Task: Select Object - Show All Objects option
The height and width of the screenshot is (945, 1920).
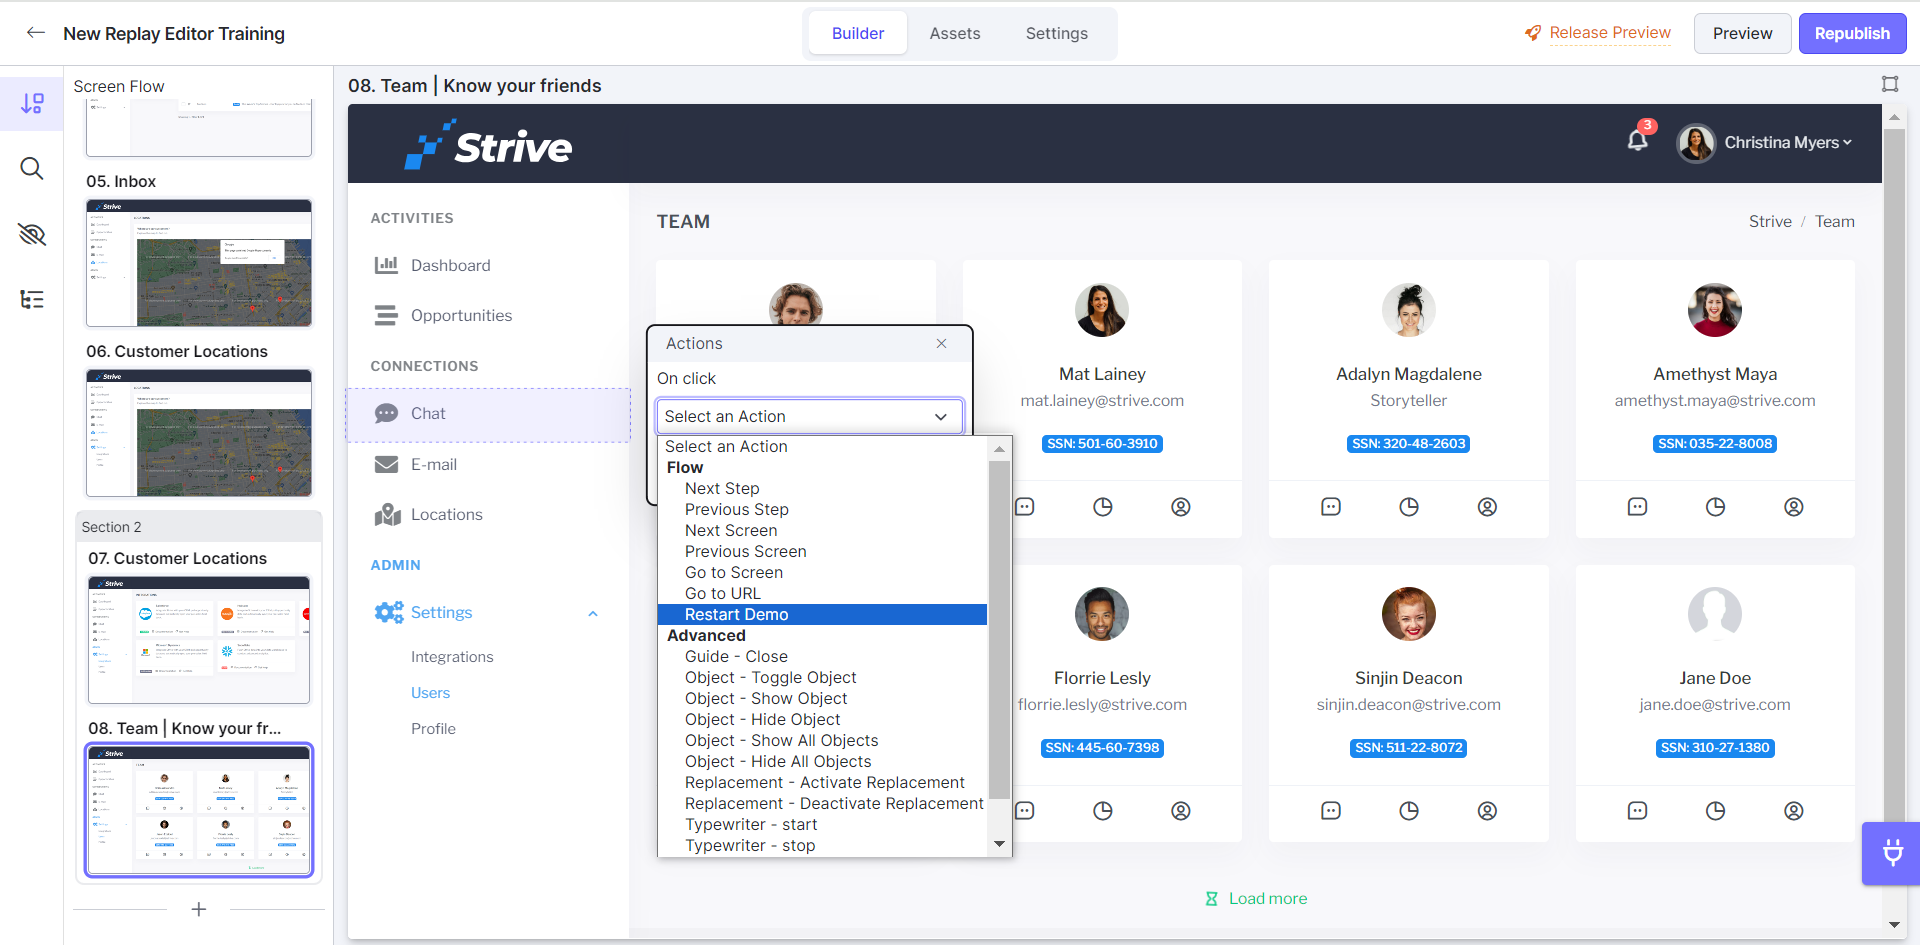Action: click(782, 740)
